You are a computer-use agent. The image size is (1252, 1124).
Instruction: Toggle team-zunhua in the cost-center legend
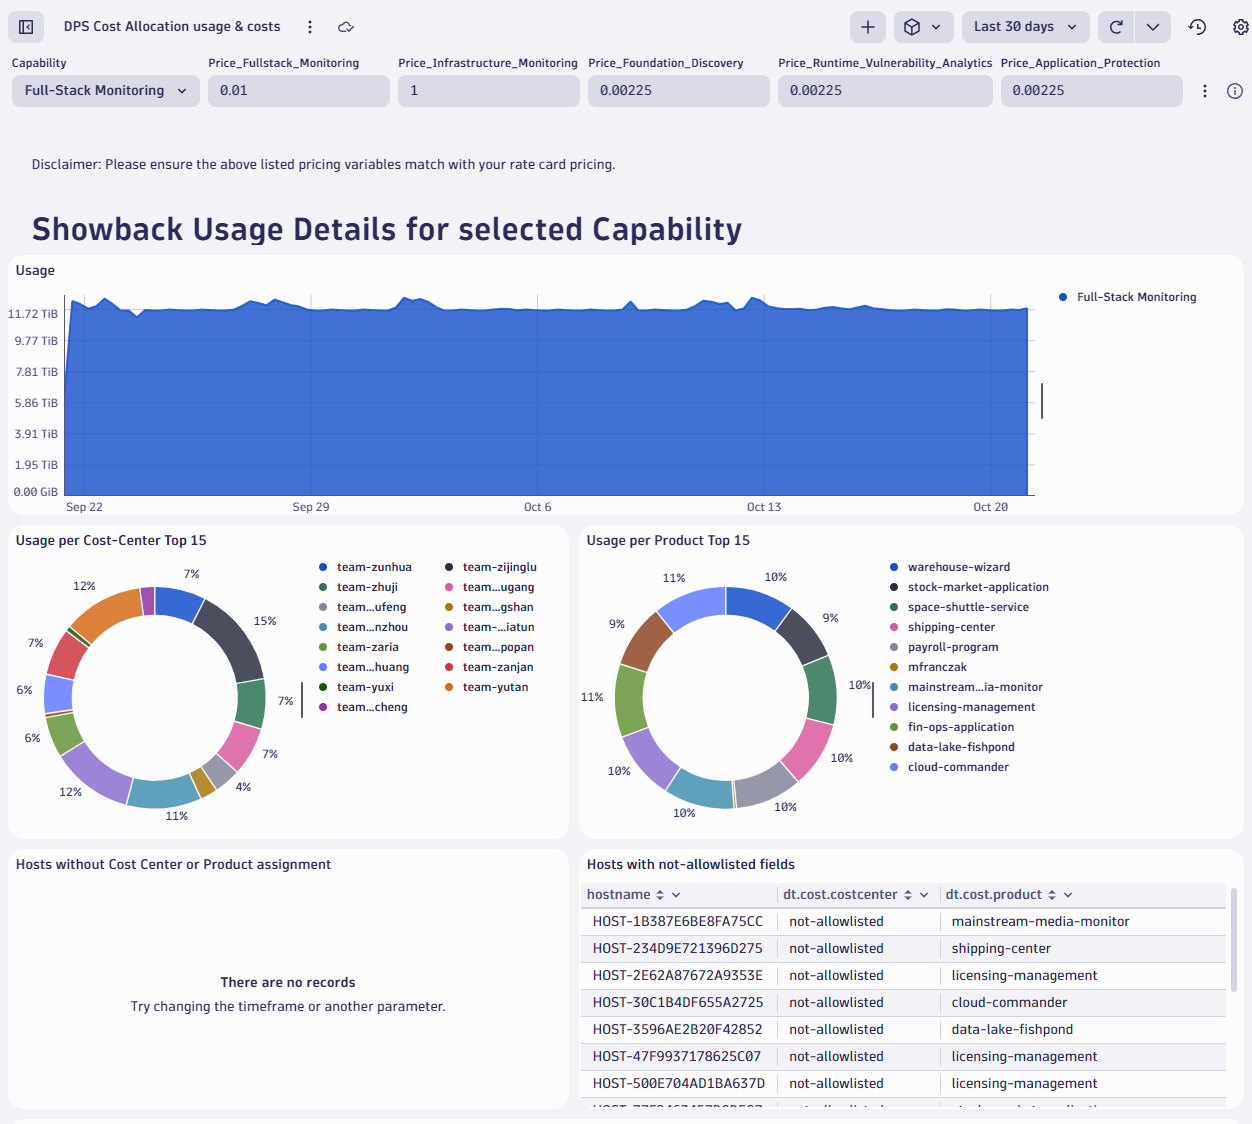372,566
